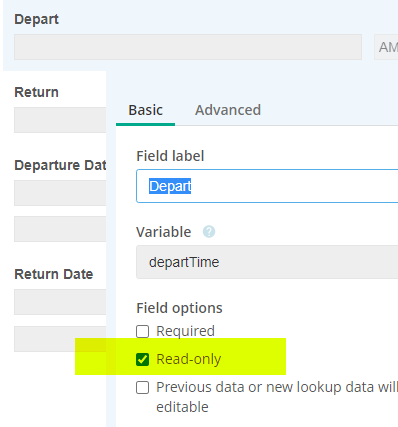Switch to the Advanced tab

228,110
